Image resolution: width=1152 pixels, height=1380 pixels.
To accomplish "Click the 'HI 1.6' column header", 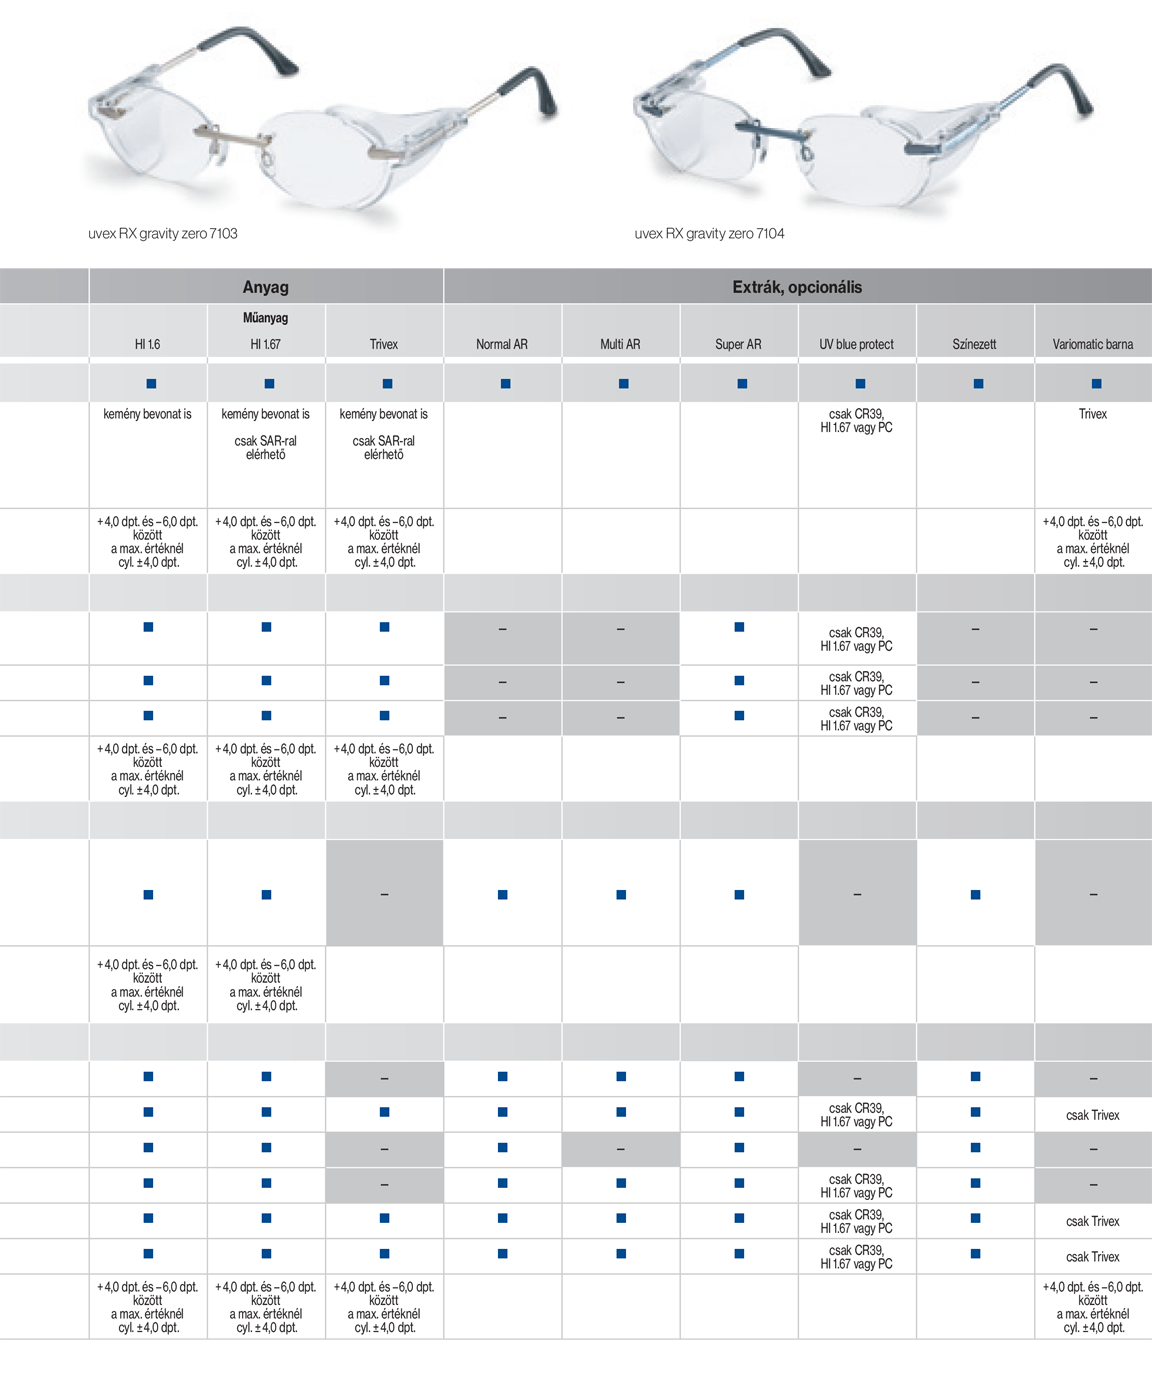I will (147, 344).
